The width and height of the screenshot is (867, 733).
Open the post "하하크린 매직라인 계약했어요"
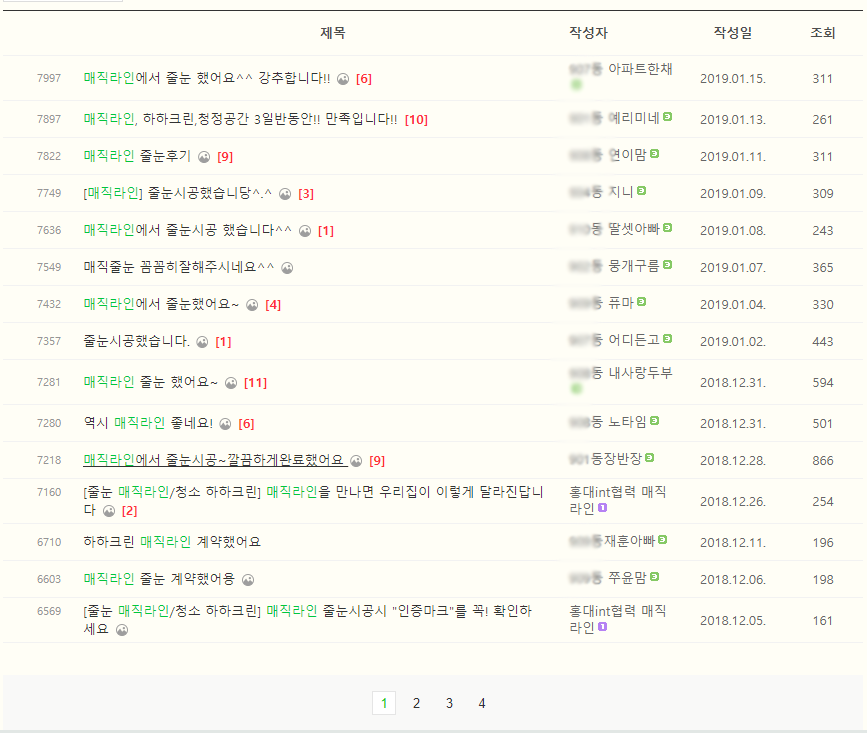(x=172, y=542)
